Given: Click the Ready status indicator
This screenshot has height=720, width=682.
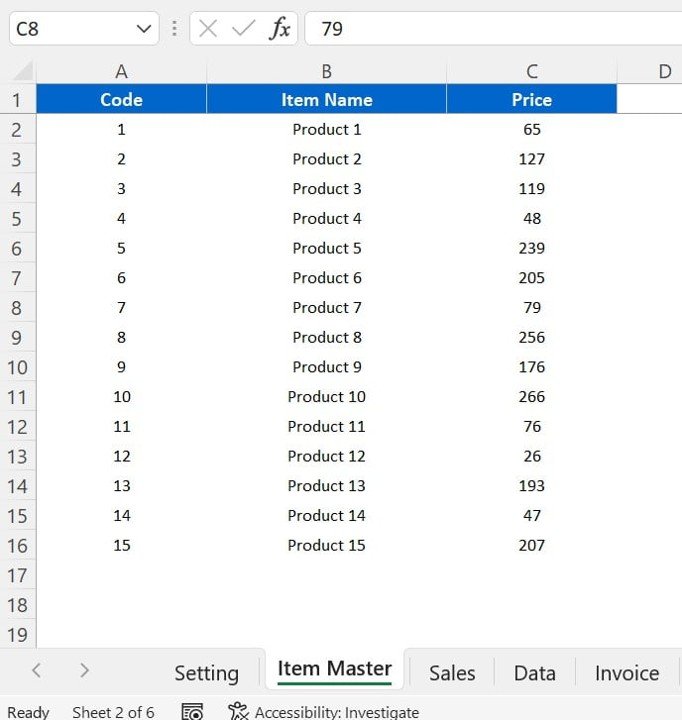Looking at the screenshot, I should [x=28, y=712].
